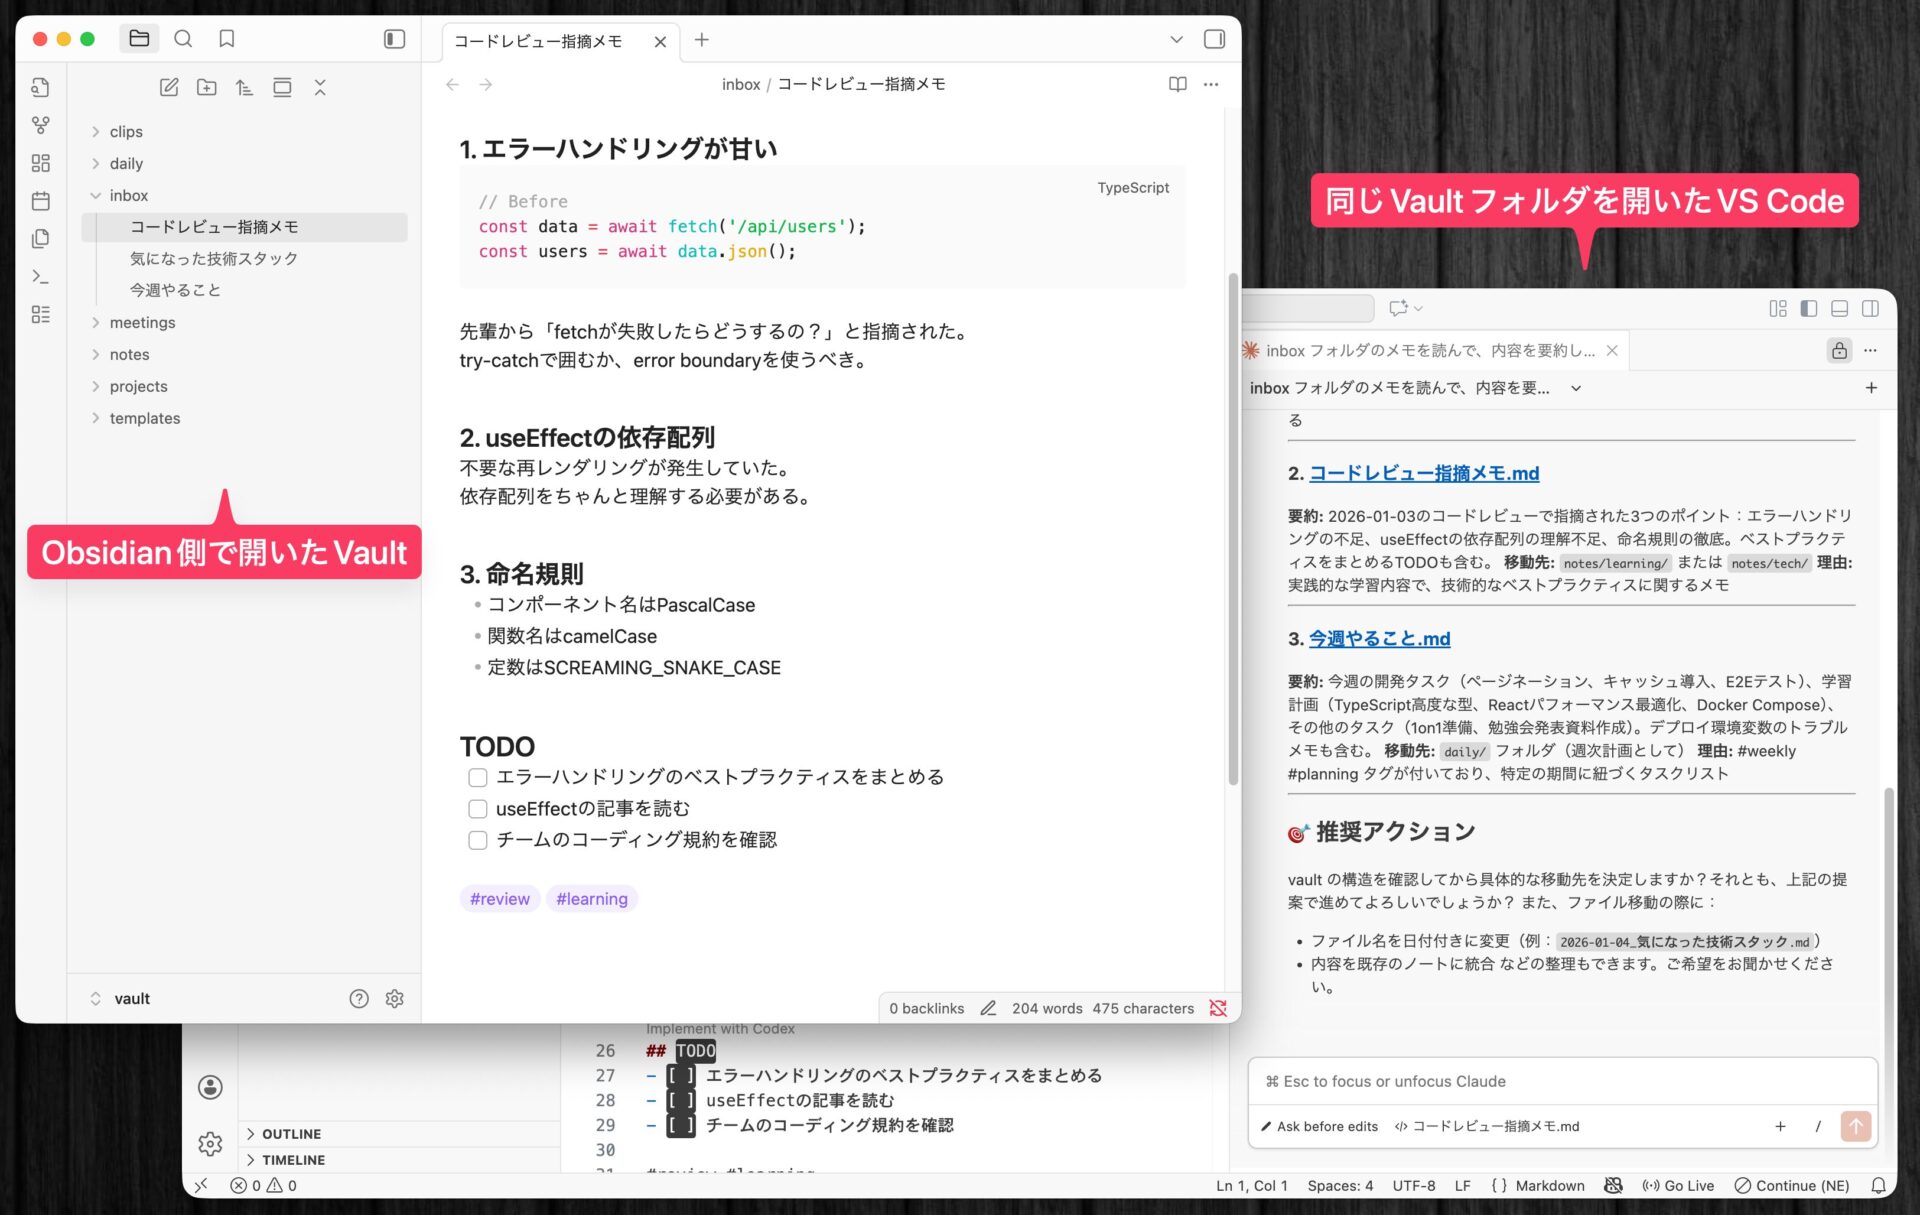Check 'useEffectの記事を読む' todo checkbox
1920x1215 pixels.
point(478,808)
